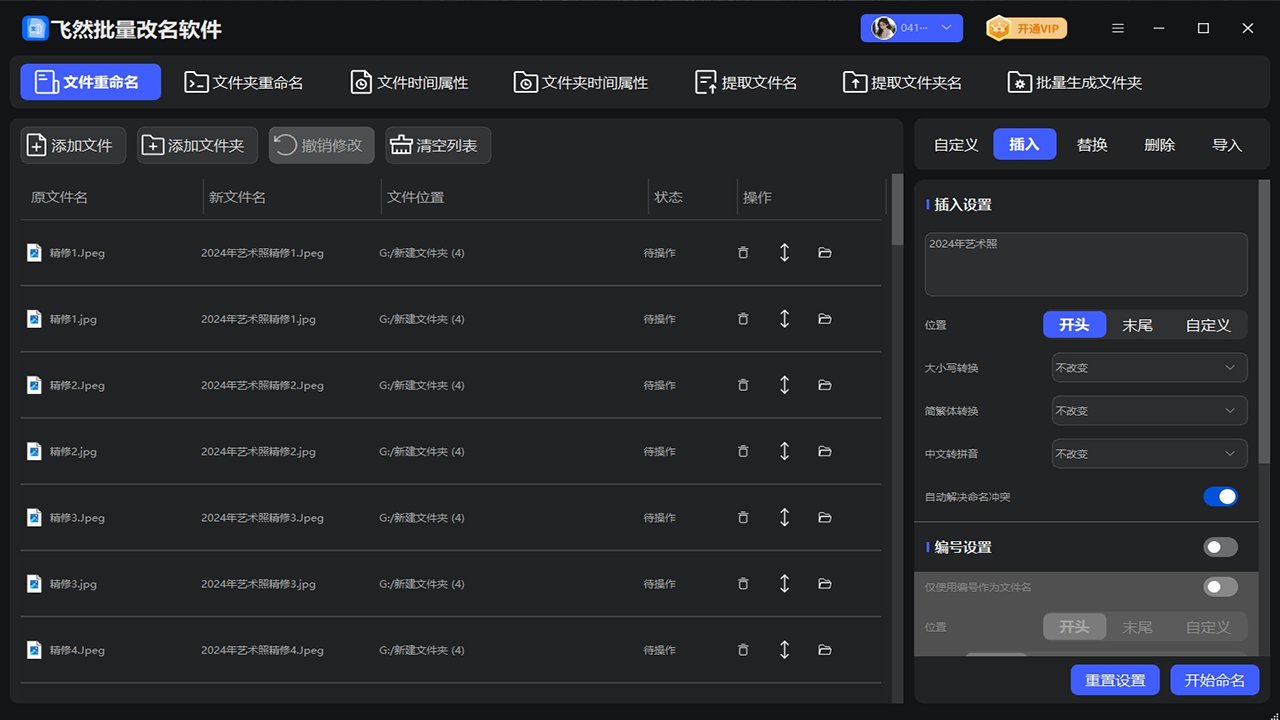Open folder location icon for 精修2.Jpeg row
The image size is (1280, 720).
point(825,385)
